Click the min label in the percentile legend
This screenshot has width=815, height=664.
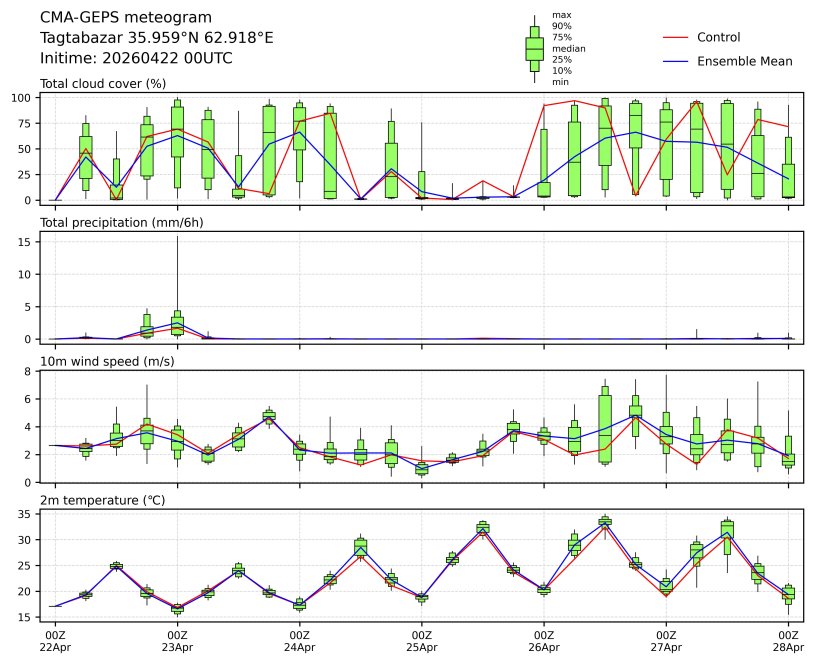(560, 82)
